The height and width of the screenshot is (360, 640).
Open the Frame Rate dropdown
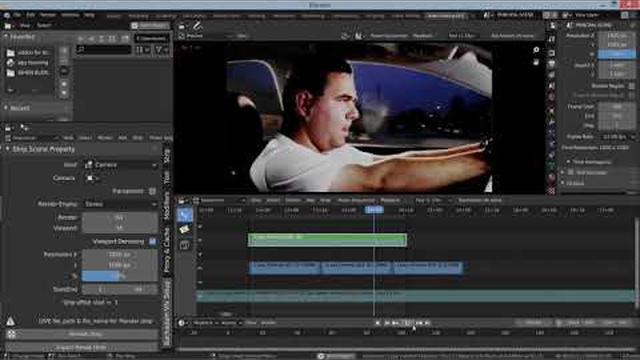tap(617, 137)
